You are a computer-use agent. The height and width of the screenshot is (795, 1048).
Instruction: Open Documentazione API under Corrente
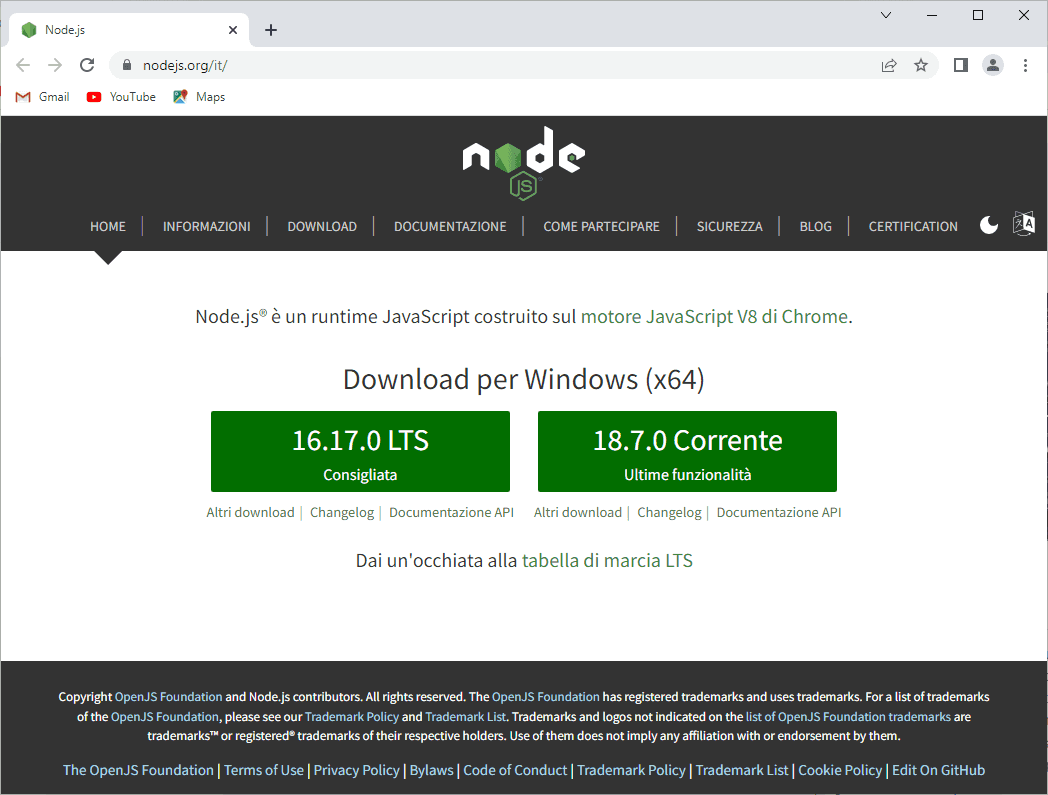pyautogui.click(x=779, y=512)
